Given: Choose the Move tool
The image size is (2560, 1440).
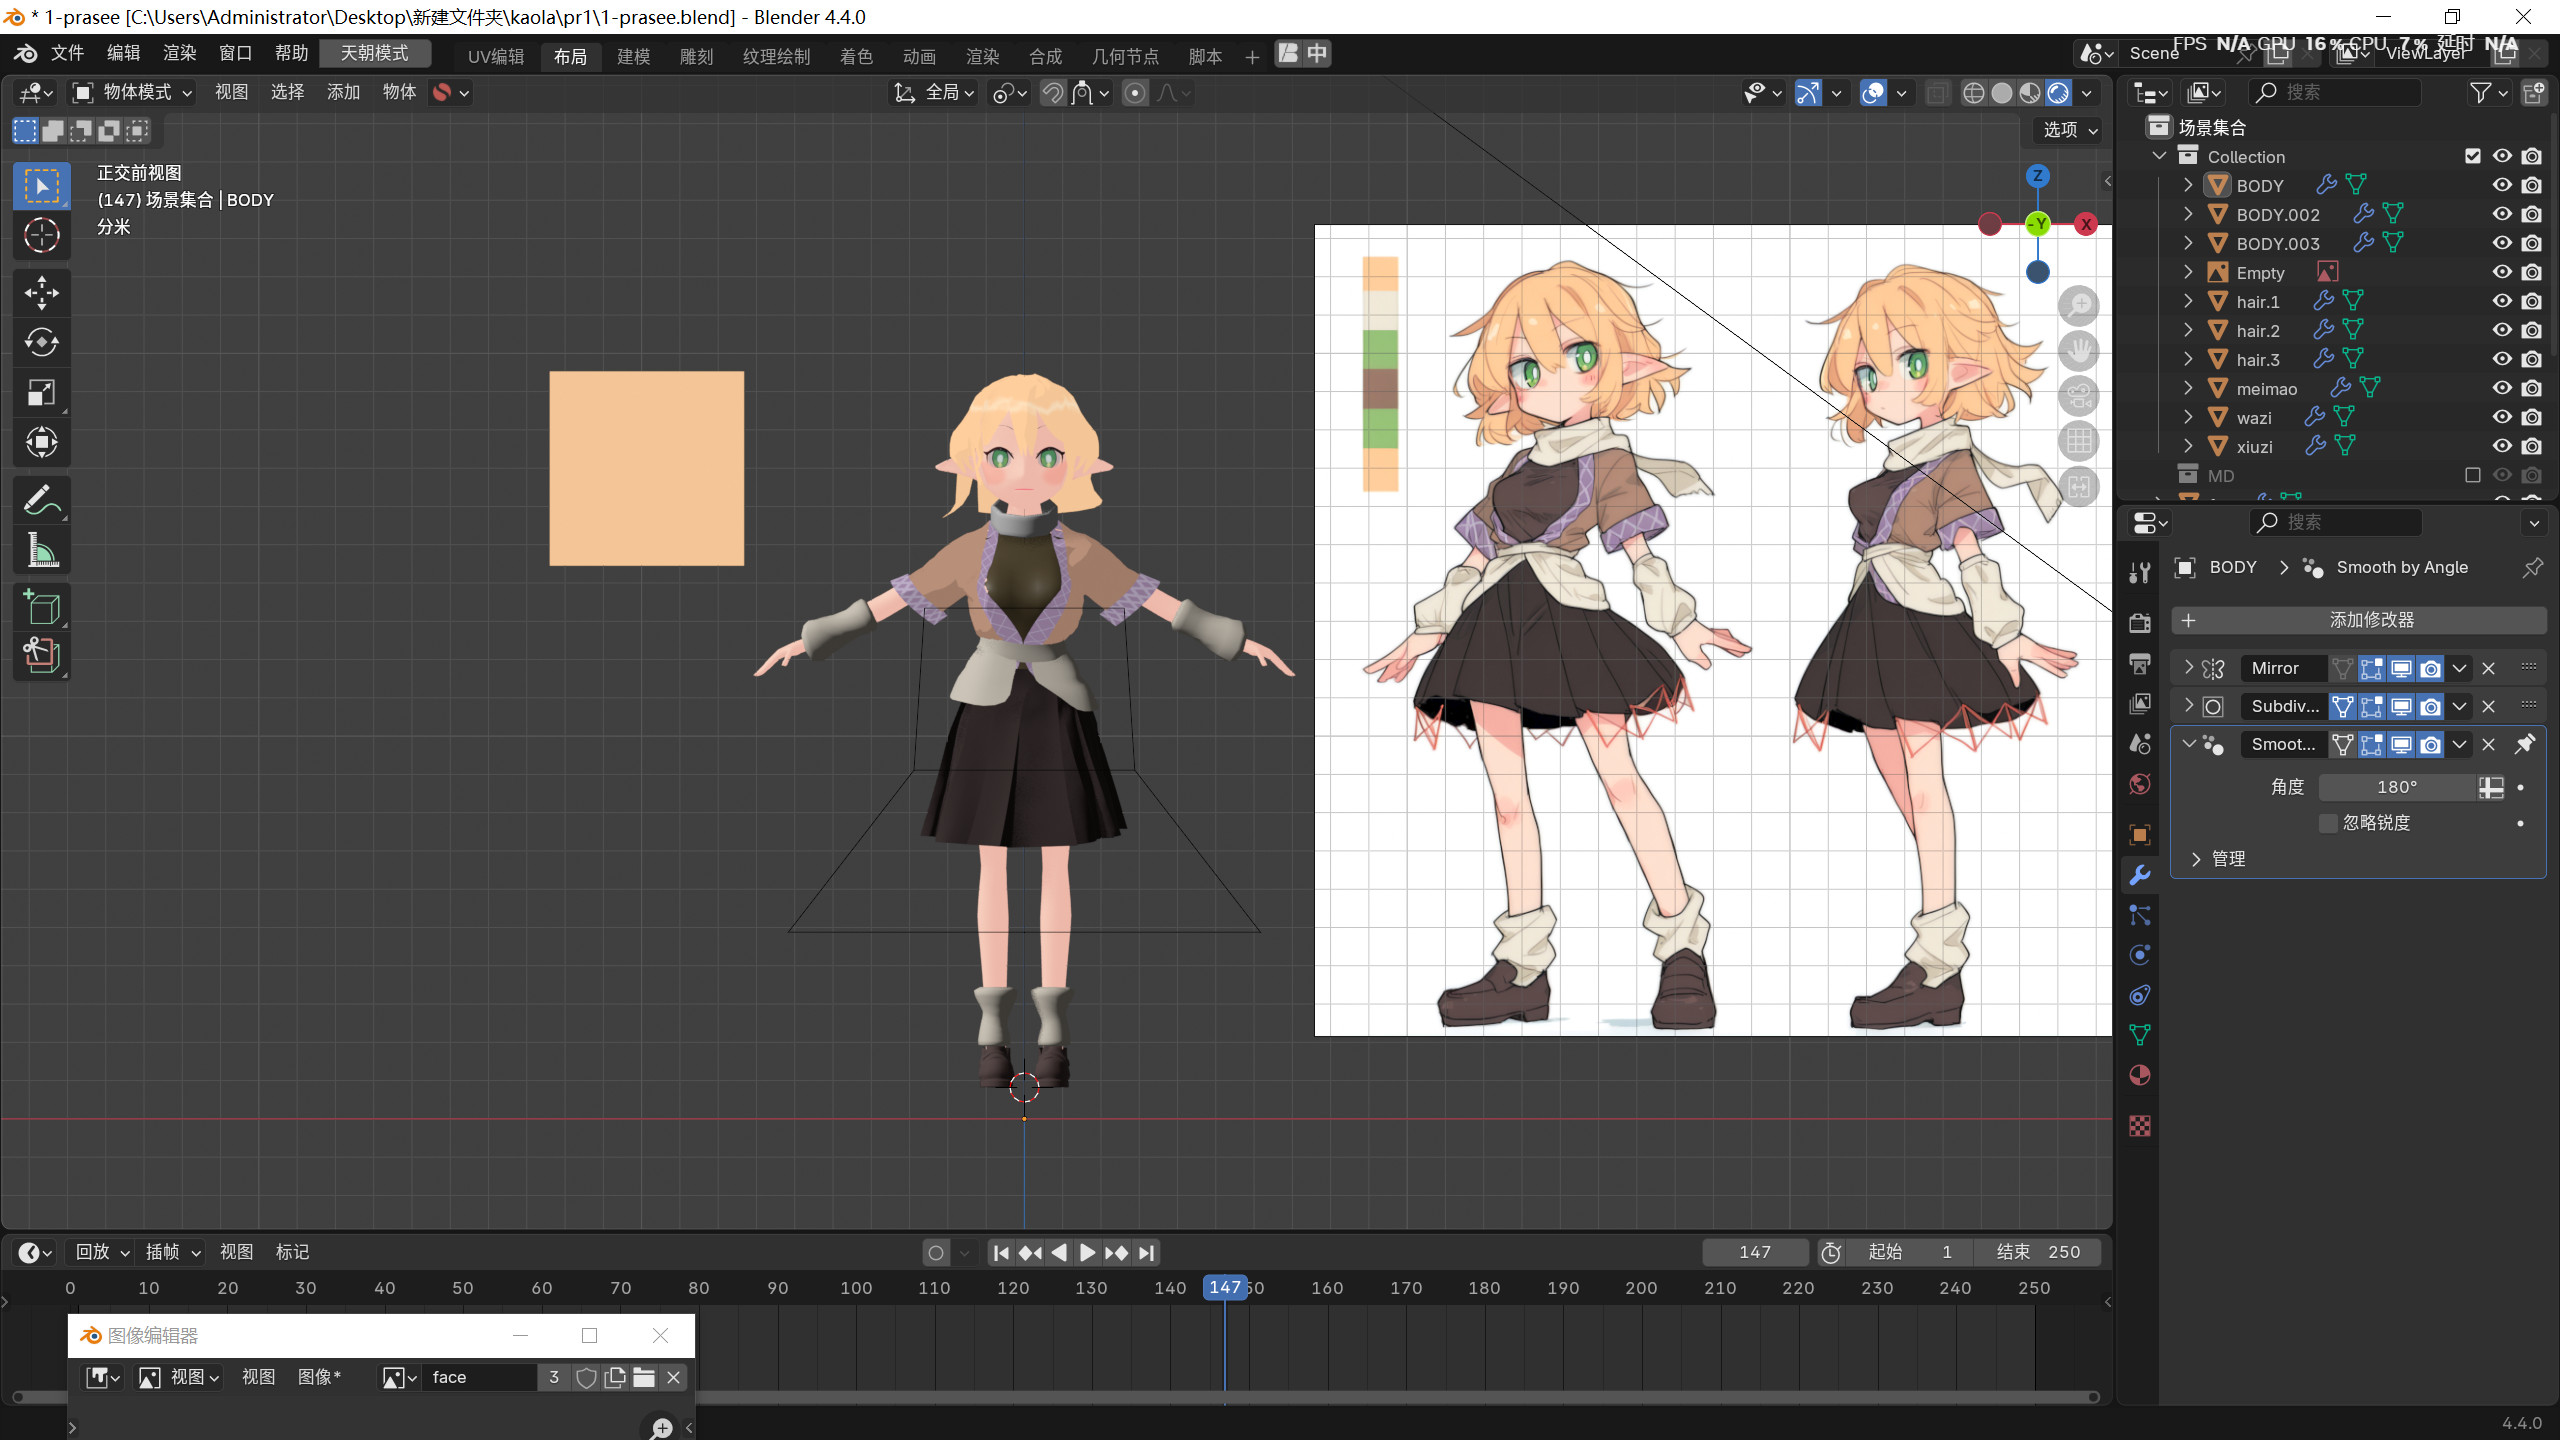Looking at the screenshot, I should point(41,293).
